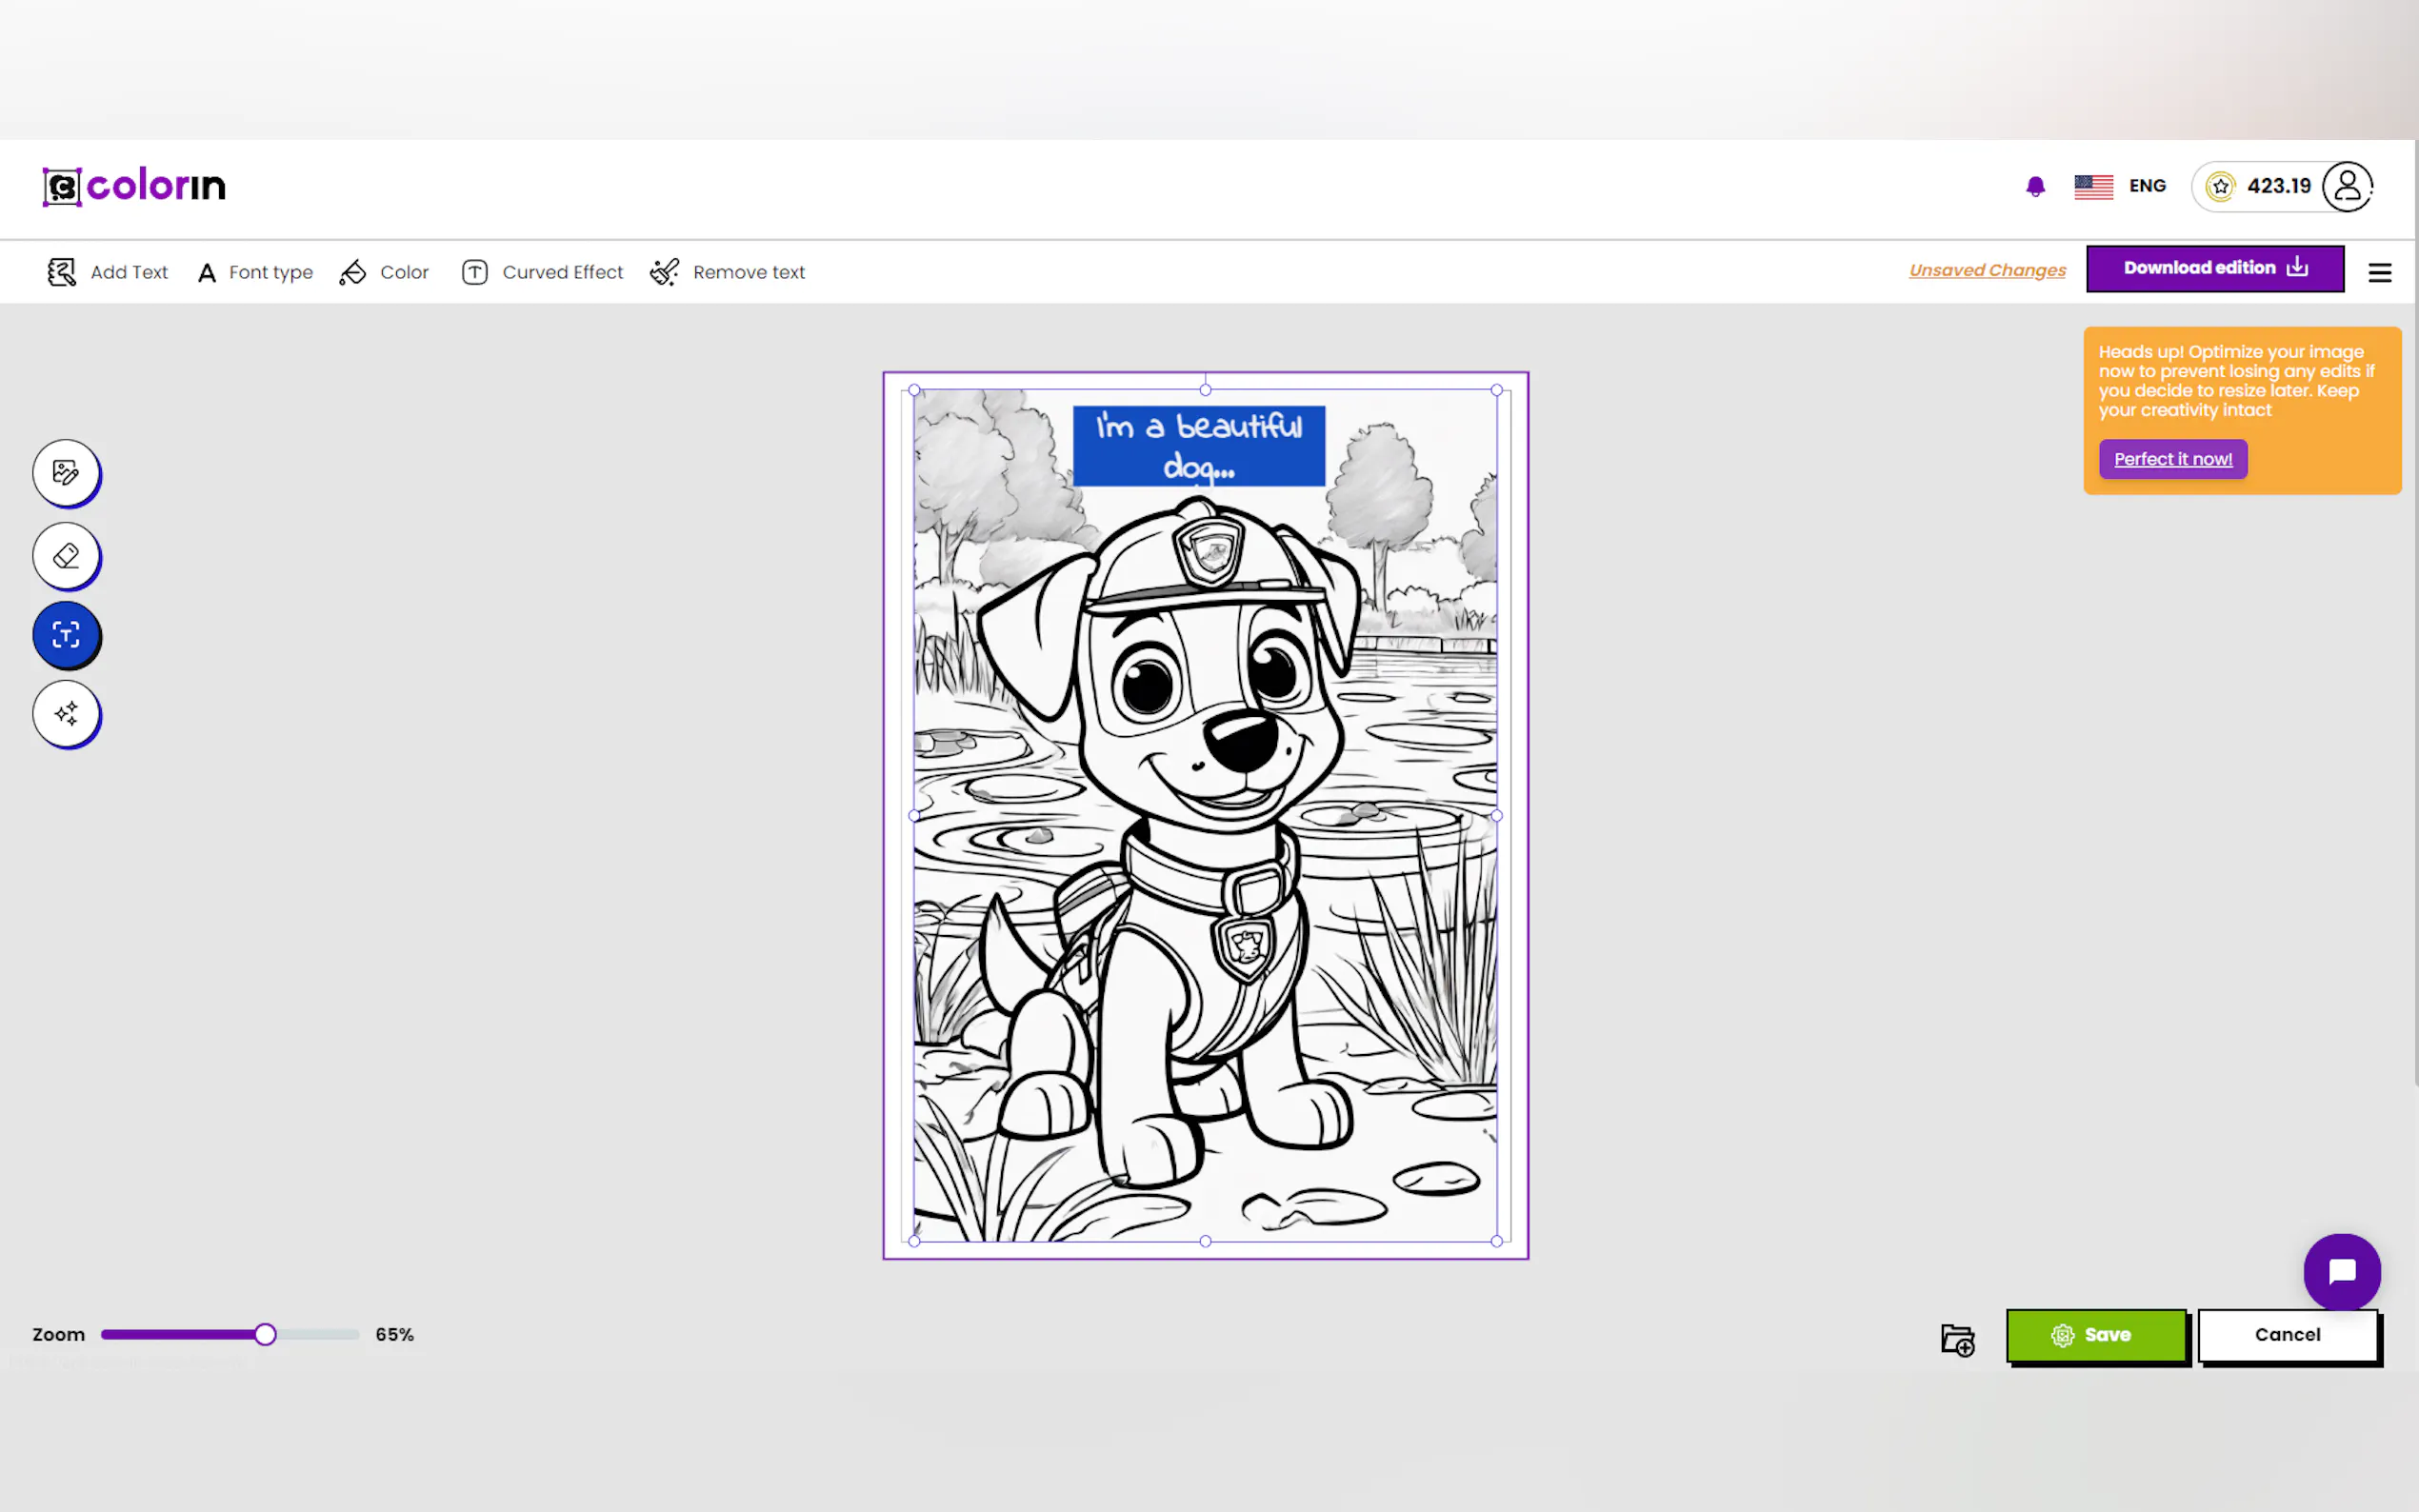Viewport: 2419px width, 1512px height.
Task: Click Remove text tool
Action: [x=727, y=272]
